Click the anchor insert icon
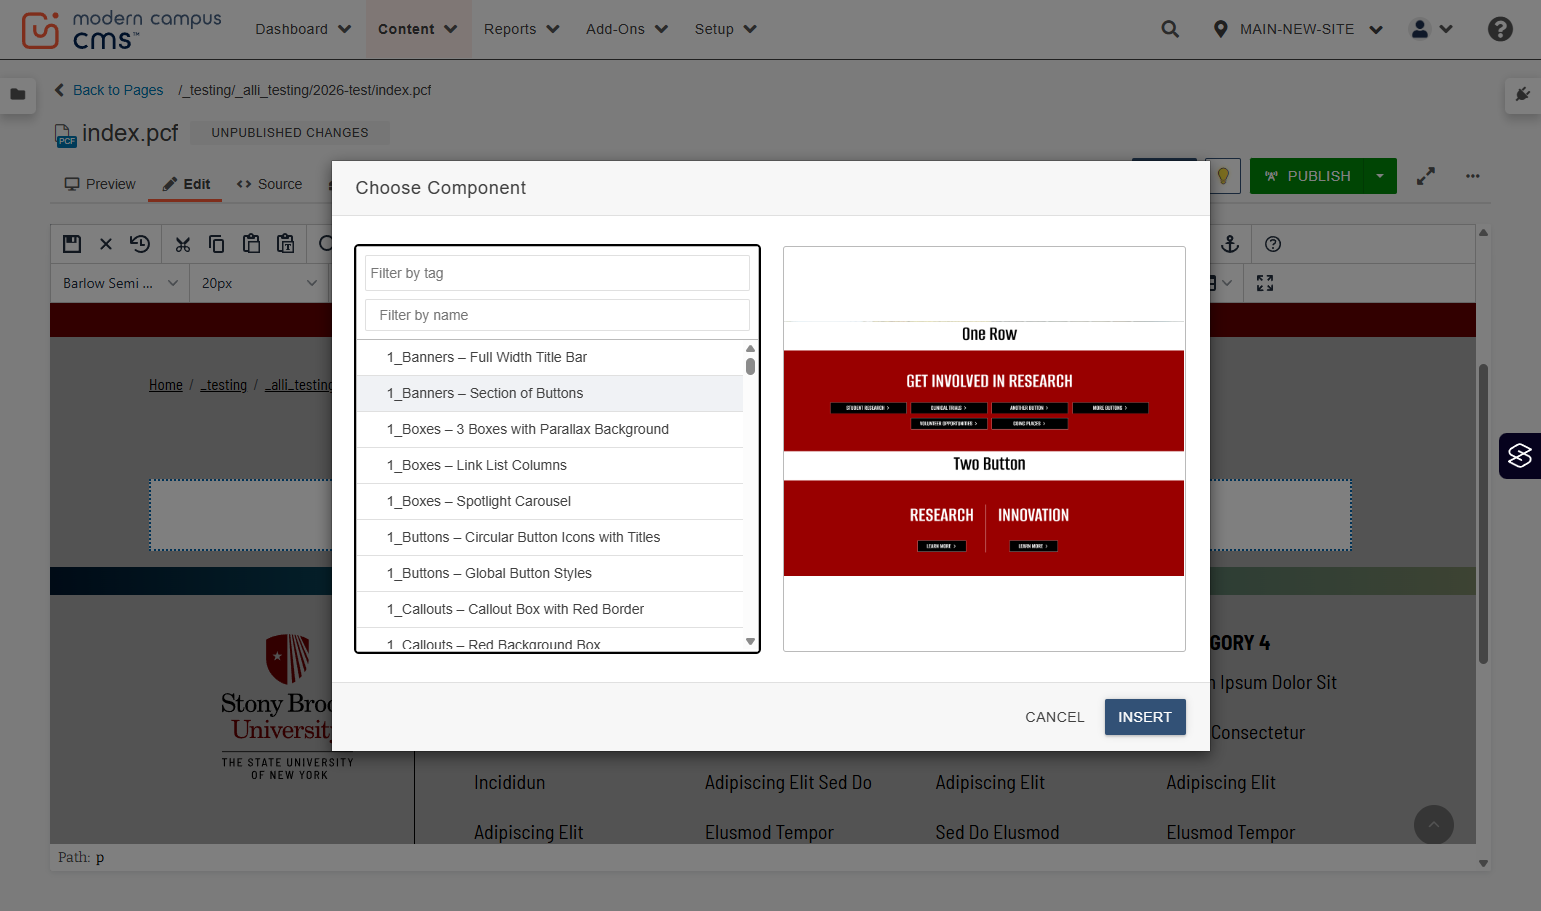 (x=1231, y=244)
